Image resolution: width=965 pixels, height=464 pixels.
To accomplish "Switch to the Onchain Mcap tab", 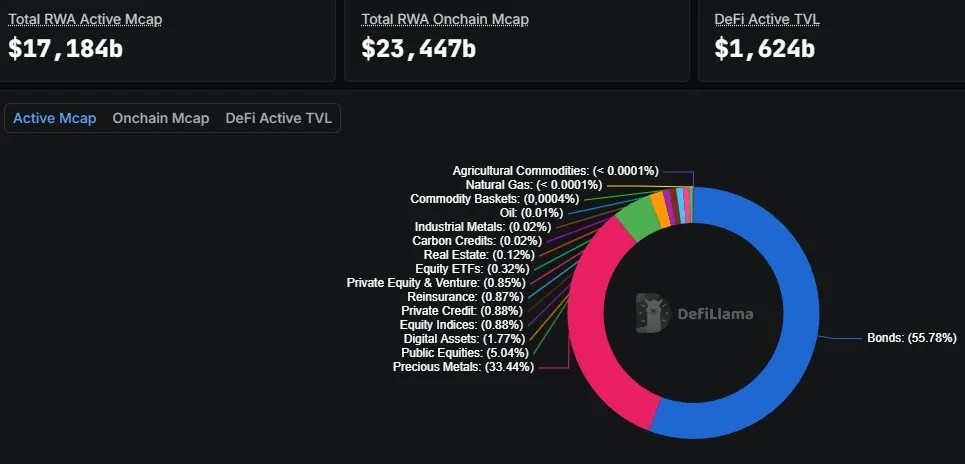I will 161,118.
